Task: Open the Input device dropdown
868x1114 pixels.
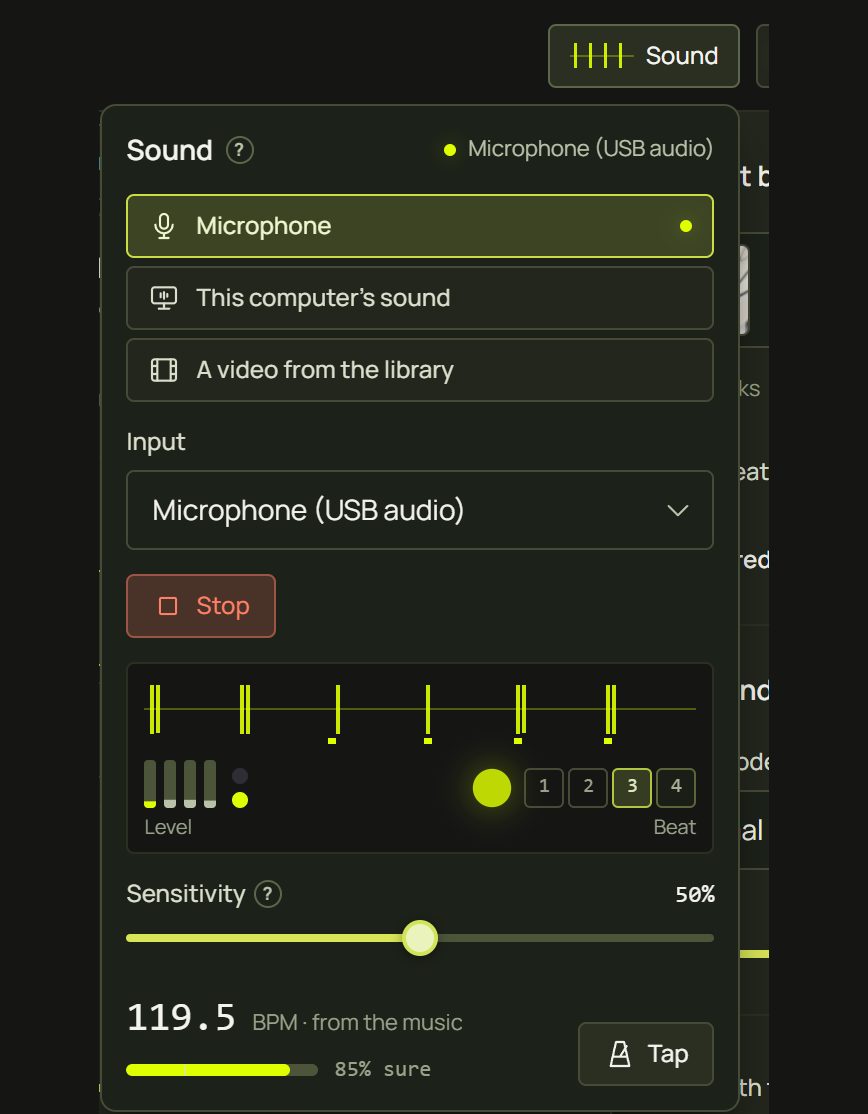Action: pos(420,510)
